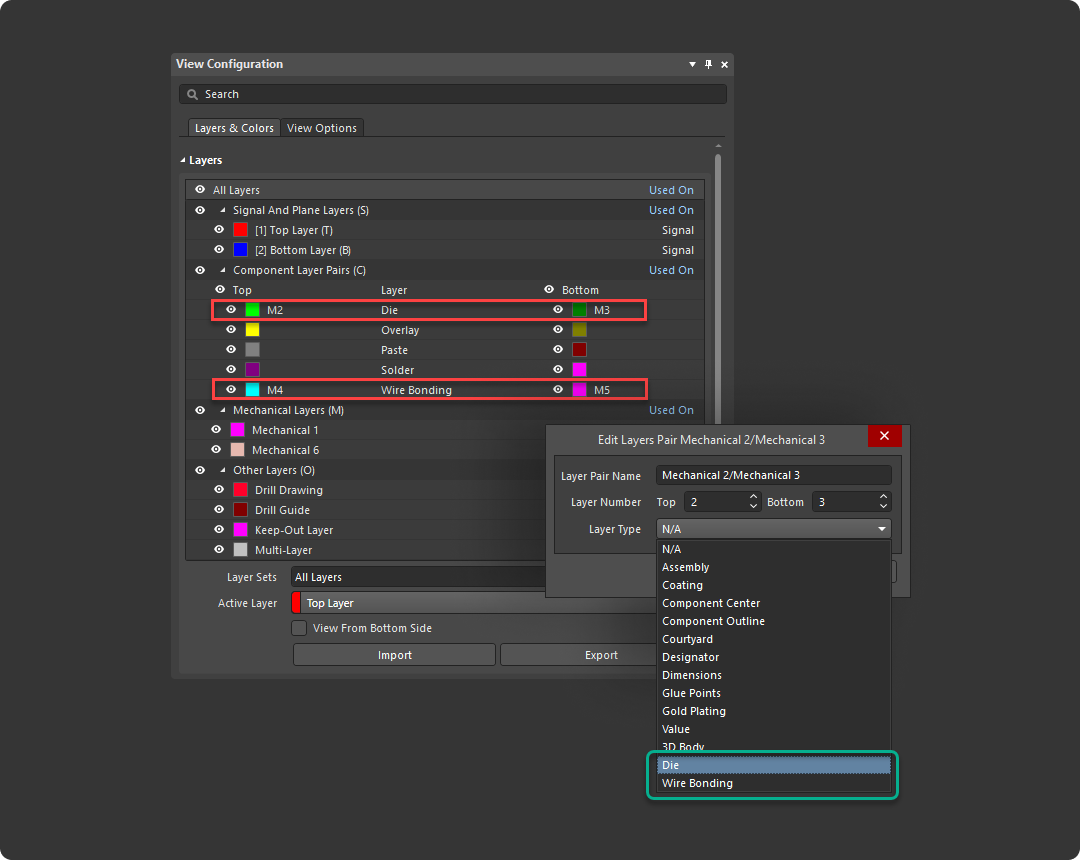Screen dimensions: 1080x860
Task: Select Wire Bonding from the list
Action: coord(697,783)
